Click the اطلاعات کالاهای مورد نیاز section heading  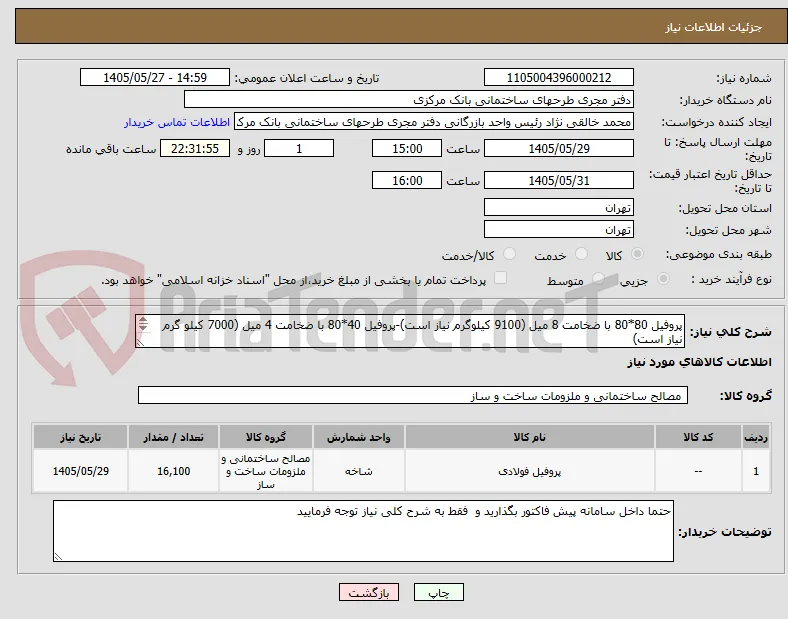pos(699,362)
